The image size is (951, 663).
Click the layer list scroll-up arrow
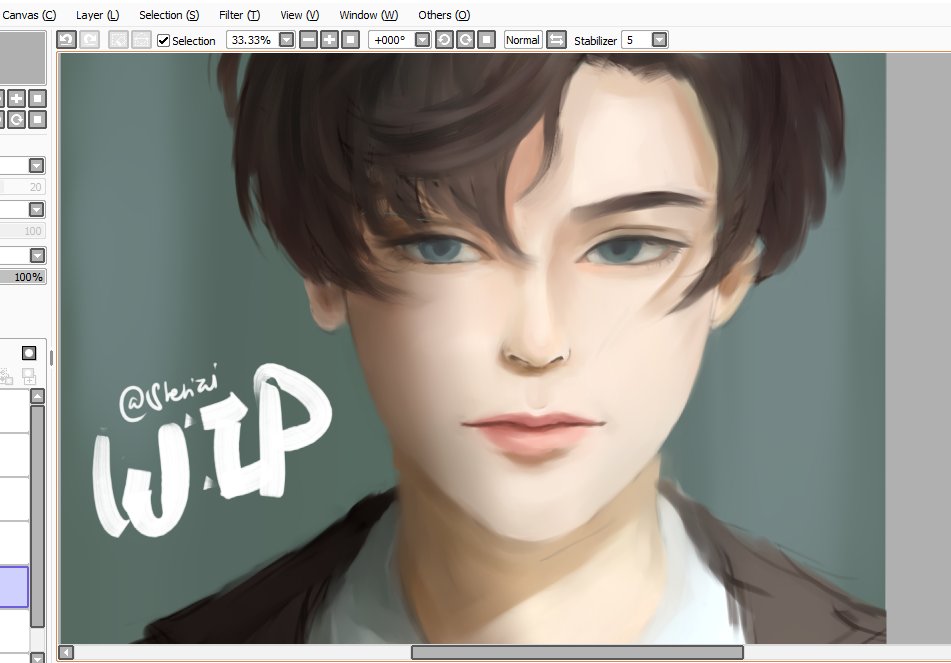38,396
